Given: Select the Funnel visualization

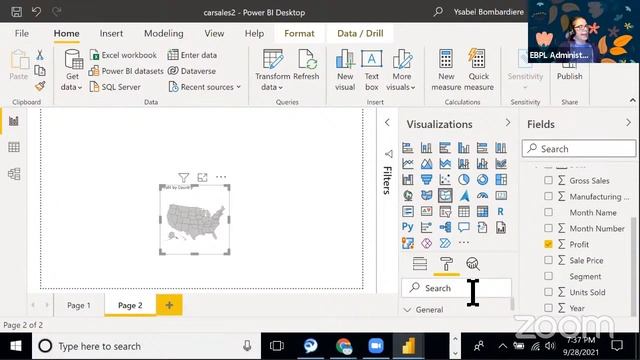Looking at the screenshot, I should [426, 180].
